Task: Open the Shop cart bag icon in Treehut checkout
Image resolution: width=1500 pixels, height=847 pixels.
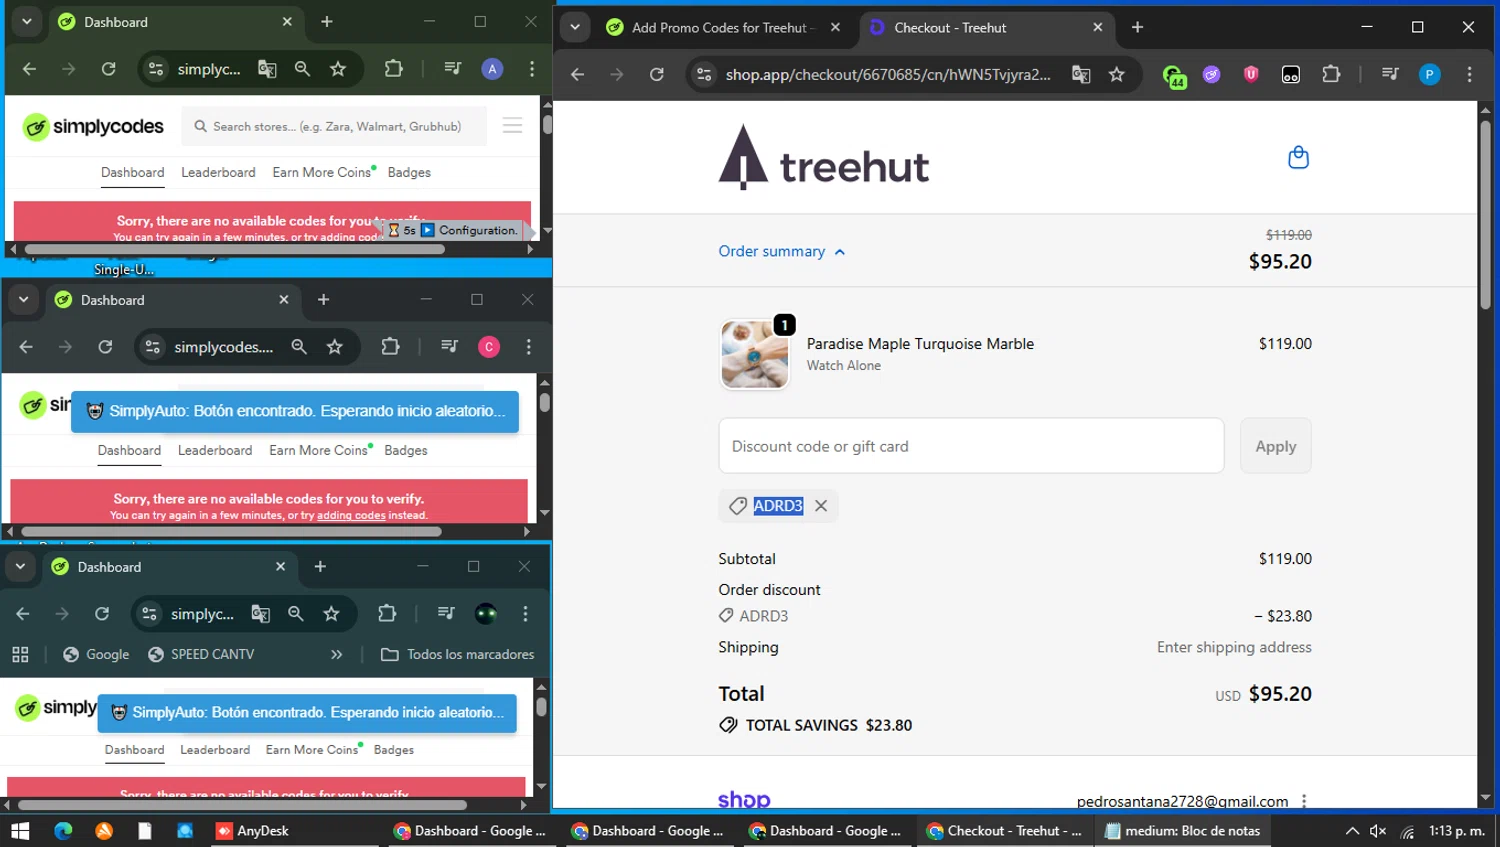Action: [x=1298, y=157]
